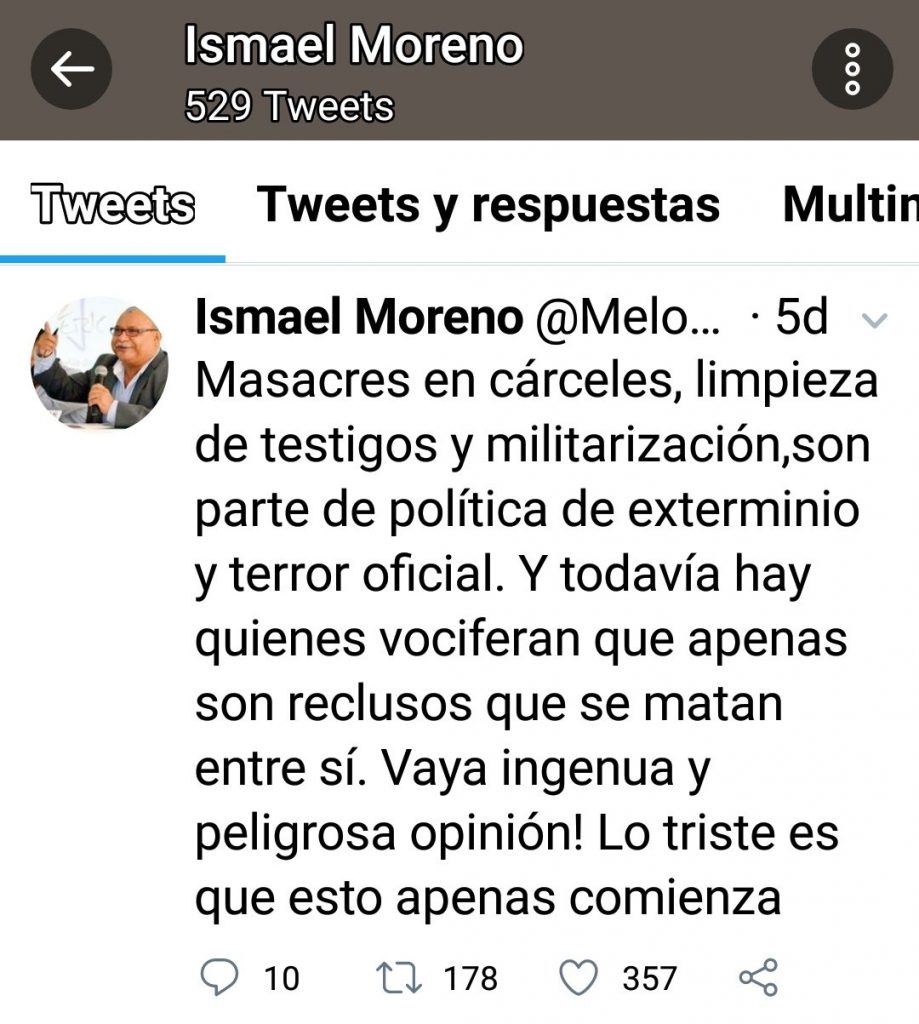Image resolution: width=919 pixels, height=1024 pixels.
Task: Open the partially visible Multimedia tab
Action: click(x=850, y=204)
